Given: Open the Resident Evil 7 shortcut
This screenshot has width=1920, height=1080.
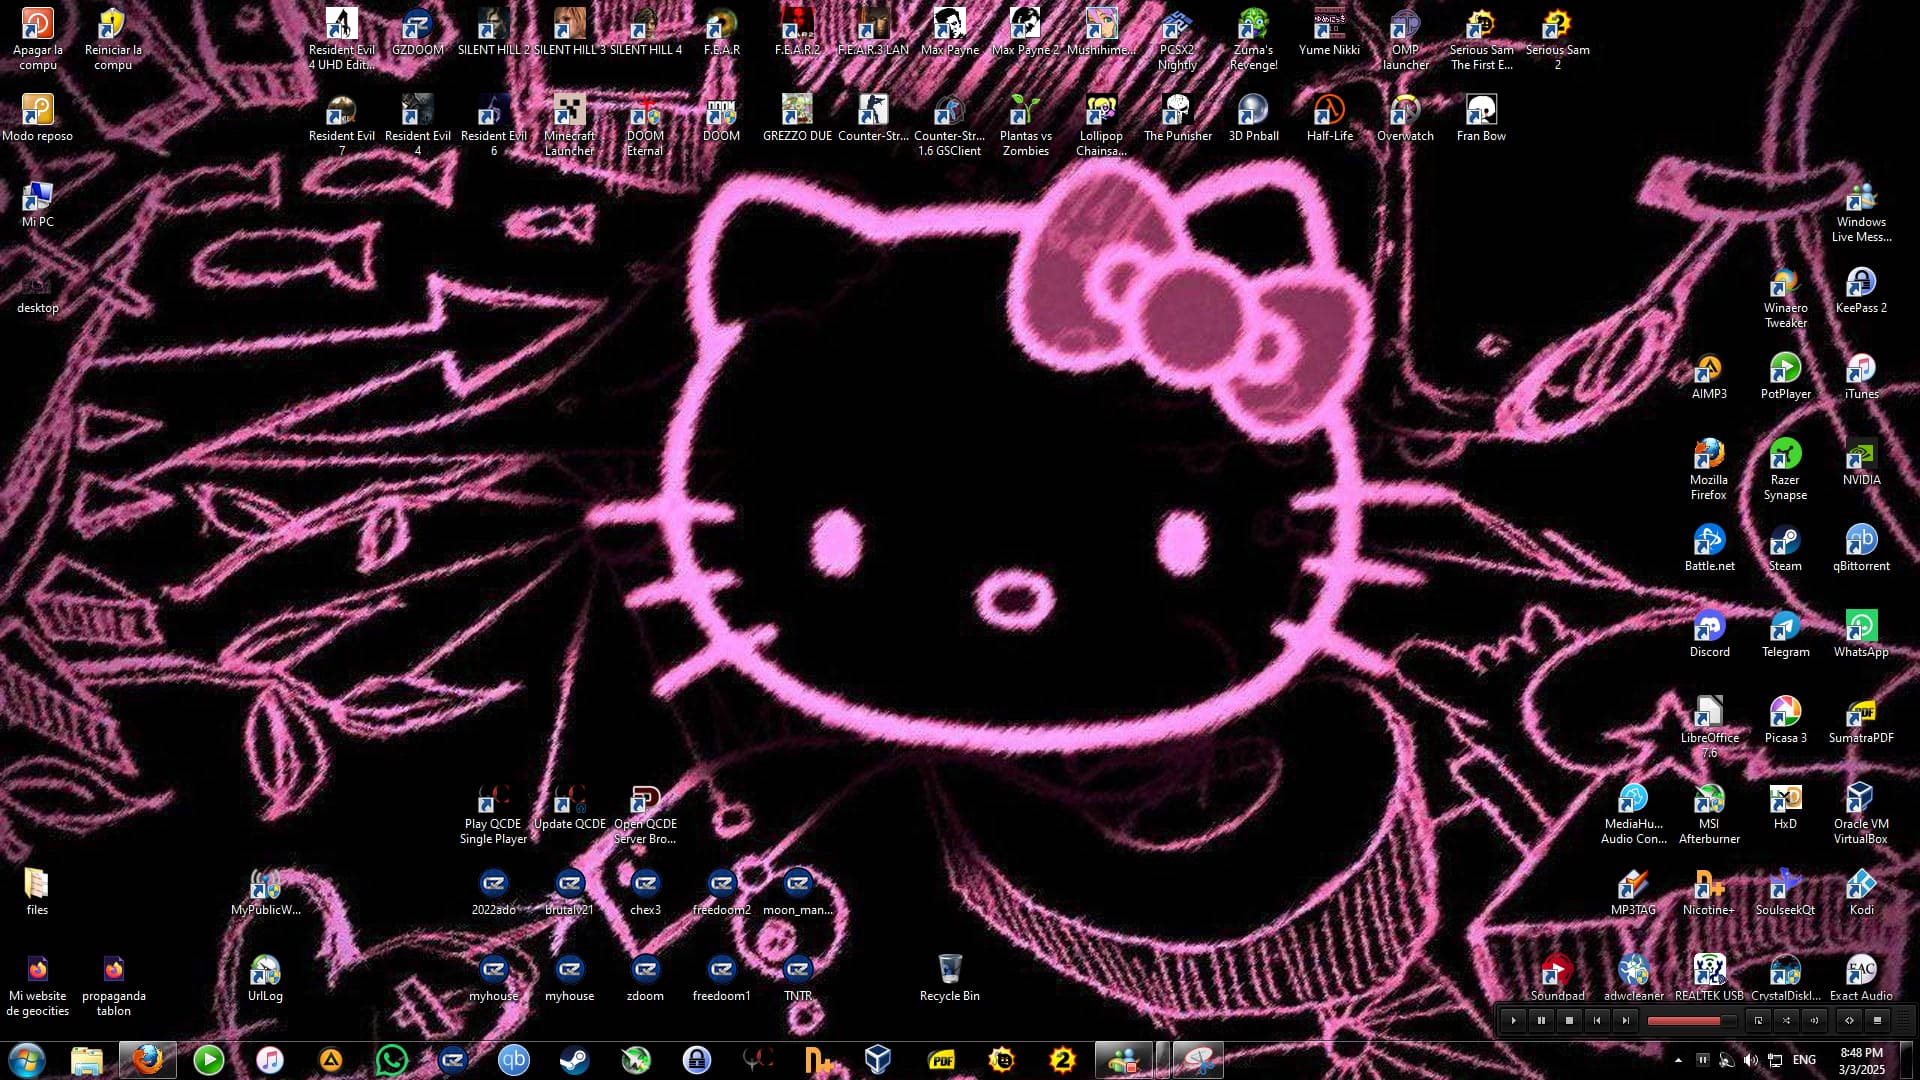Looking at the screenshot, I should click(341, 125).
